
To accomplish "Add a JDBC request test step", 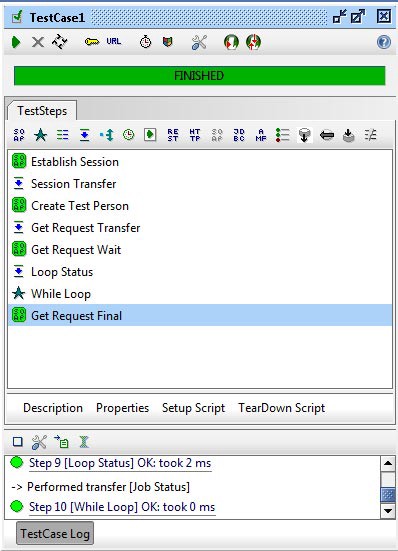I will [x=239, y=135].
